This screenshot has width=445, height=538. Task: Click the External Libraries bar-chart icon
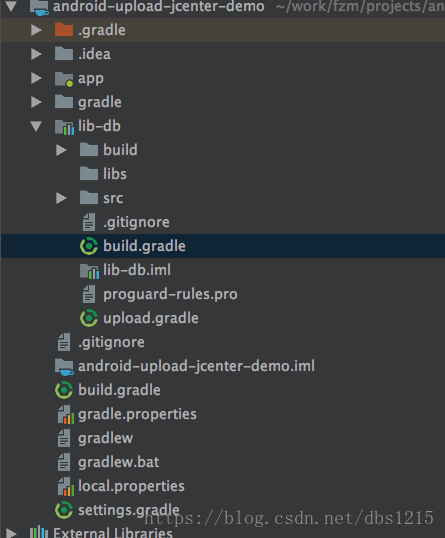point(39,532)
